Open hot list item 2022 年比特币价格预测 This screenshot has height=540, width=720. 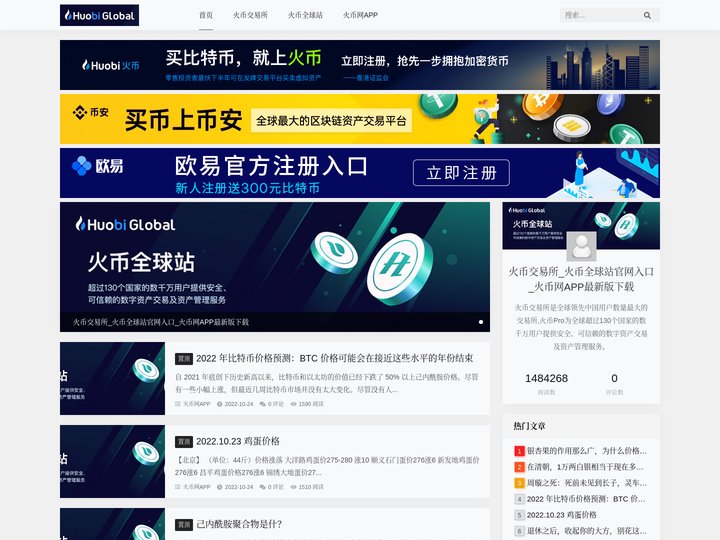(586, 499)
